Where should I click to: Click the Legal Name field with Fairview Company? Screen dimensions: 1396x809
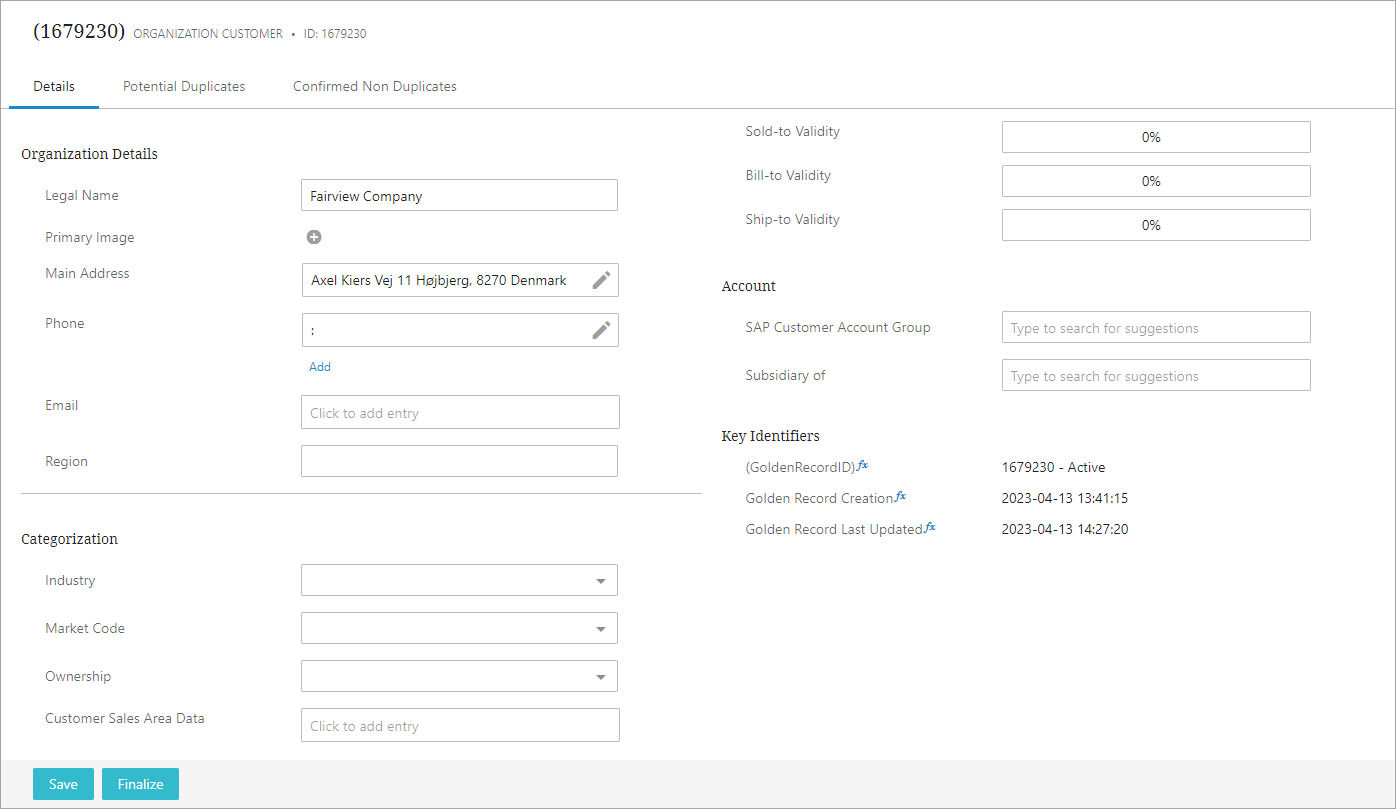[x=459, y=196]
